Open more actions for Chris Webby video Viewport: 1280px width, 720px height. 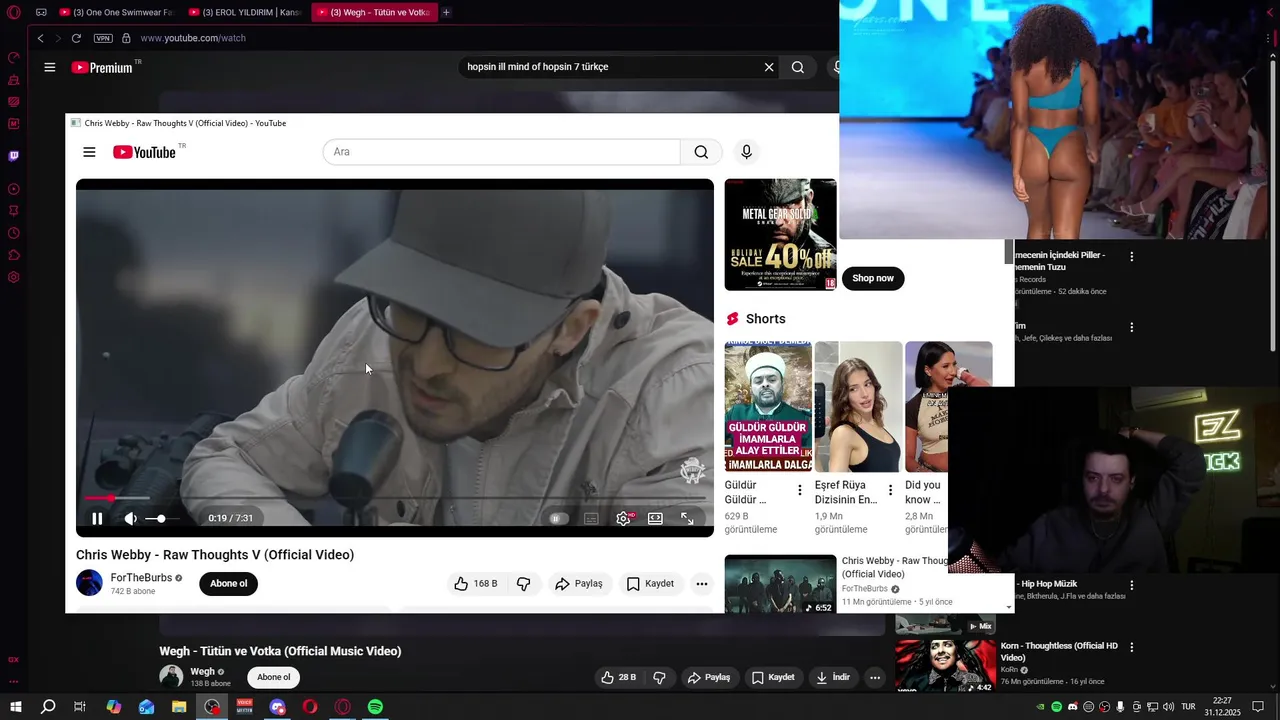(702, 584)
